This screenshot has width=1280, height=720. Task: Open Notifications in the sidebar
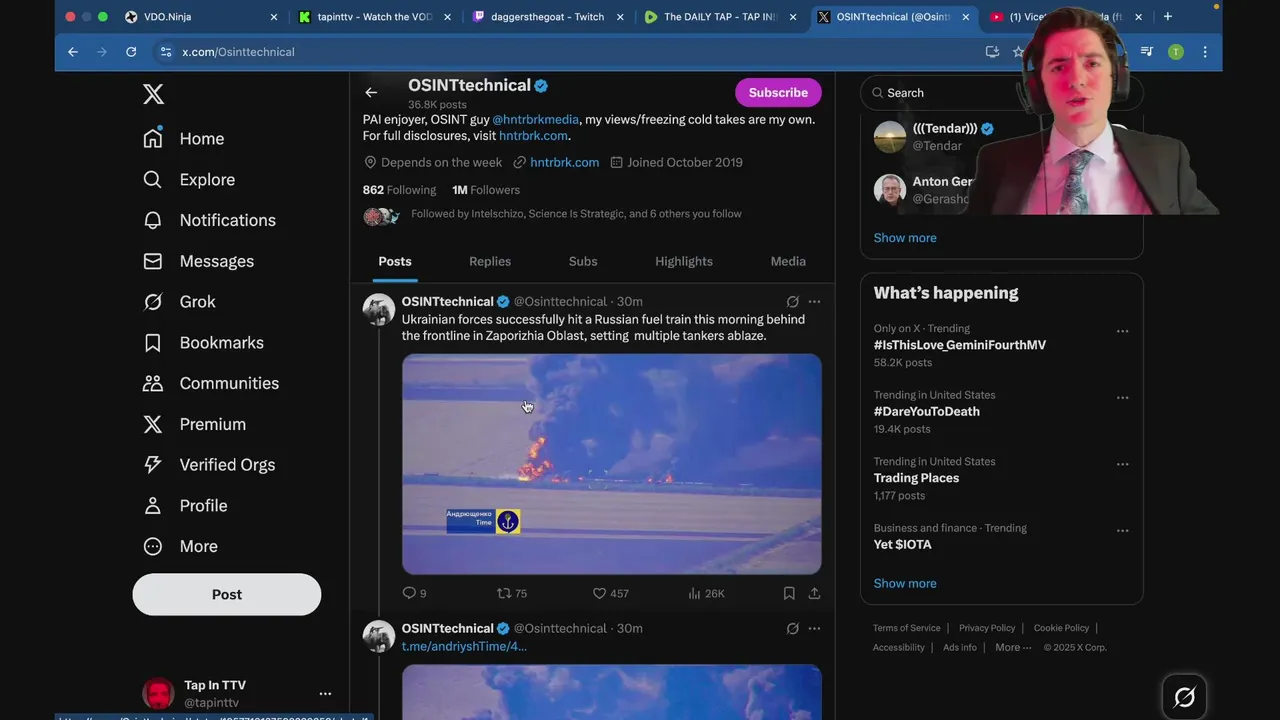click(209, 220)
